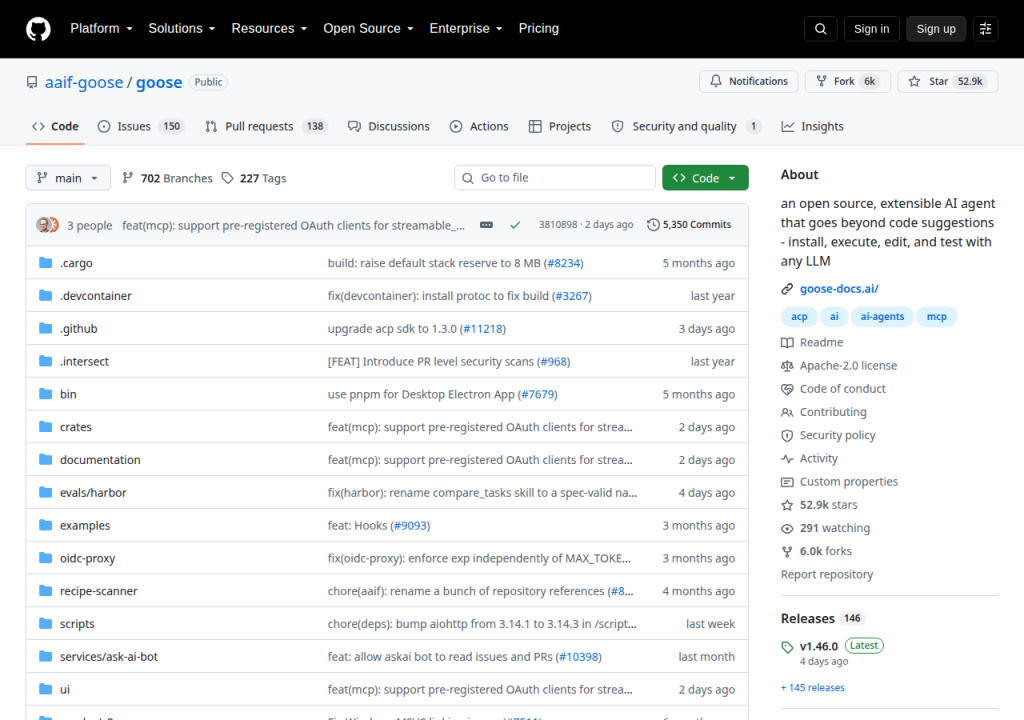Click the forks icon in About
The height and width of the screenshot is (720, 1024).
click(x=787, y=551)
